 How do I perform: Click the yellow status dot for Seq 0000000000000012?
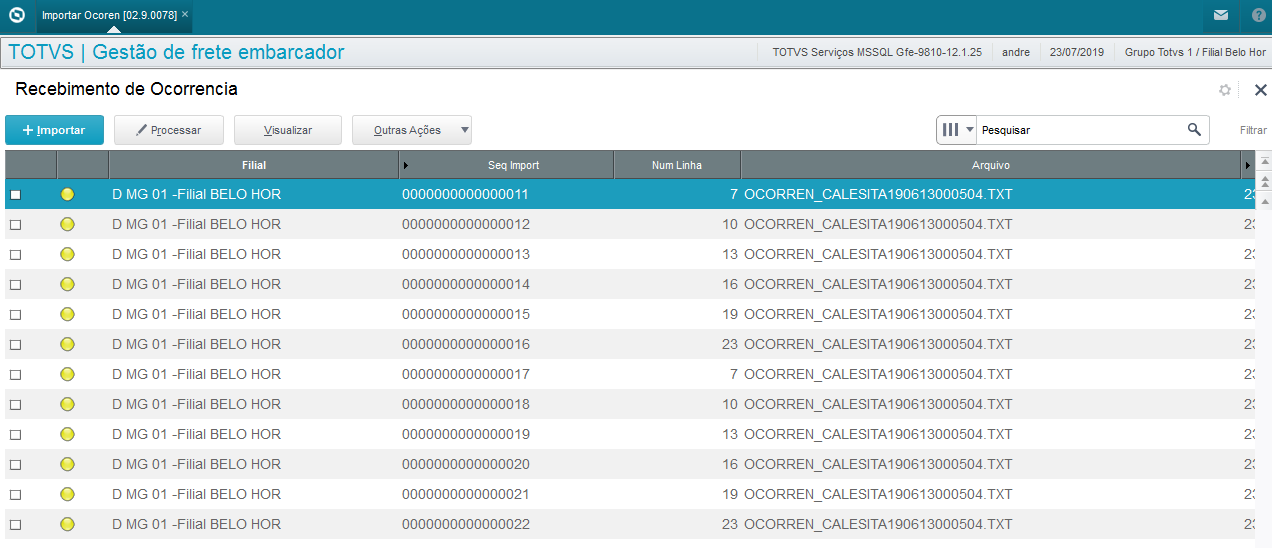(x=67, y=224)
